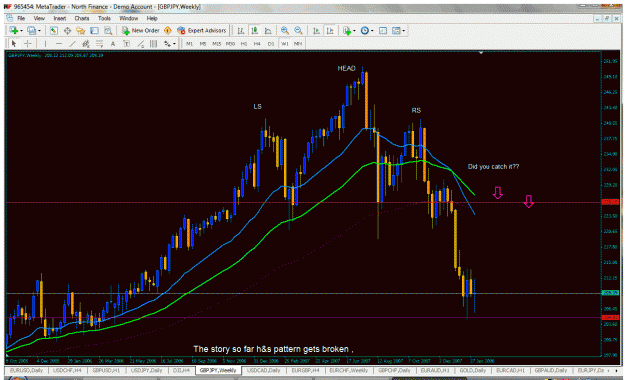
Task: Open the Charts menu
Action: [x=82, y=18]
